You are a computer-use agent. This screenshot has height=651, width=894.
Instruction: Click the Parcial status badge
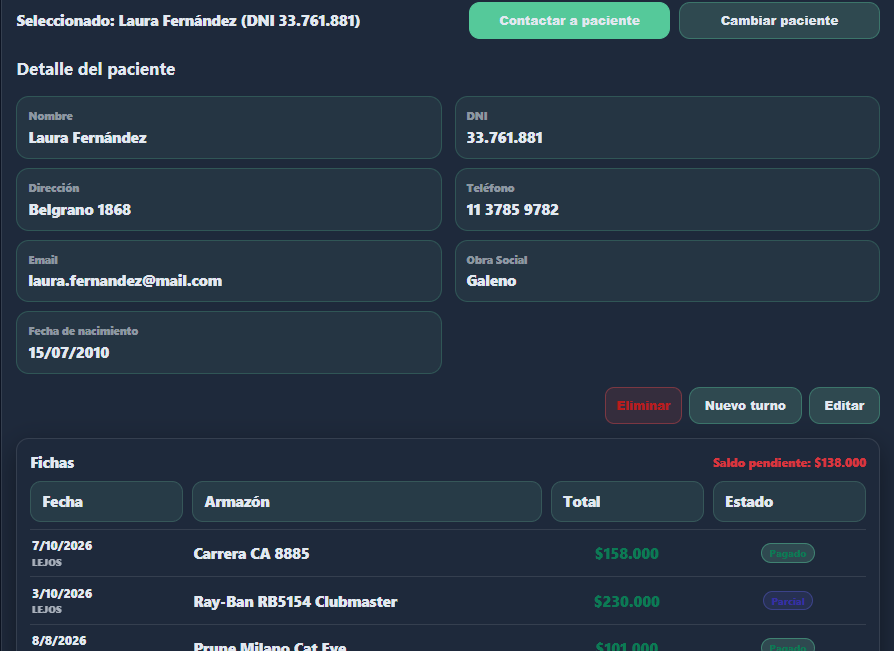(x=787, y=601)
